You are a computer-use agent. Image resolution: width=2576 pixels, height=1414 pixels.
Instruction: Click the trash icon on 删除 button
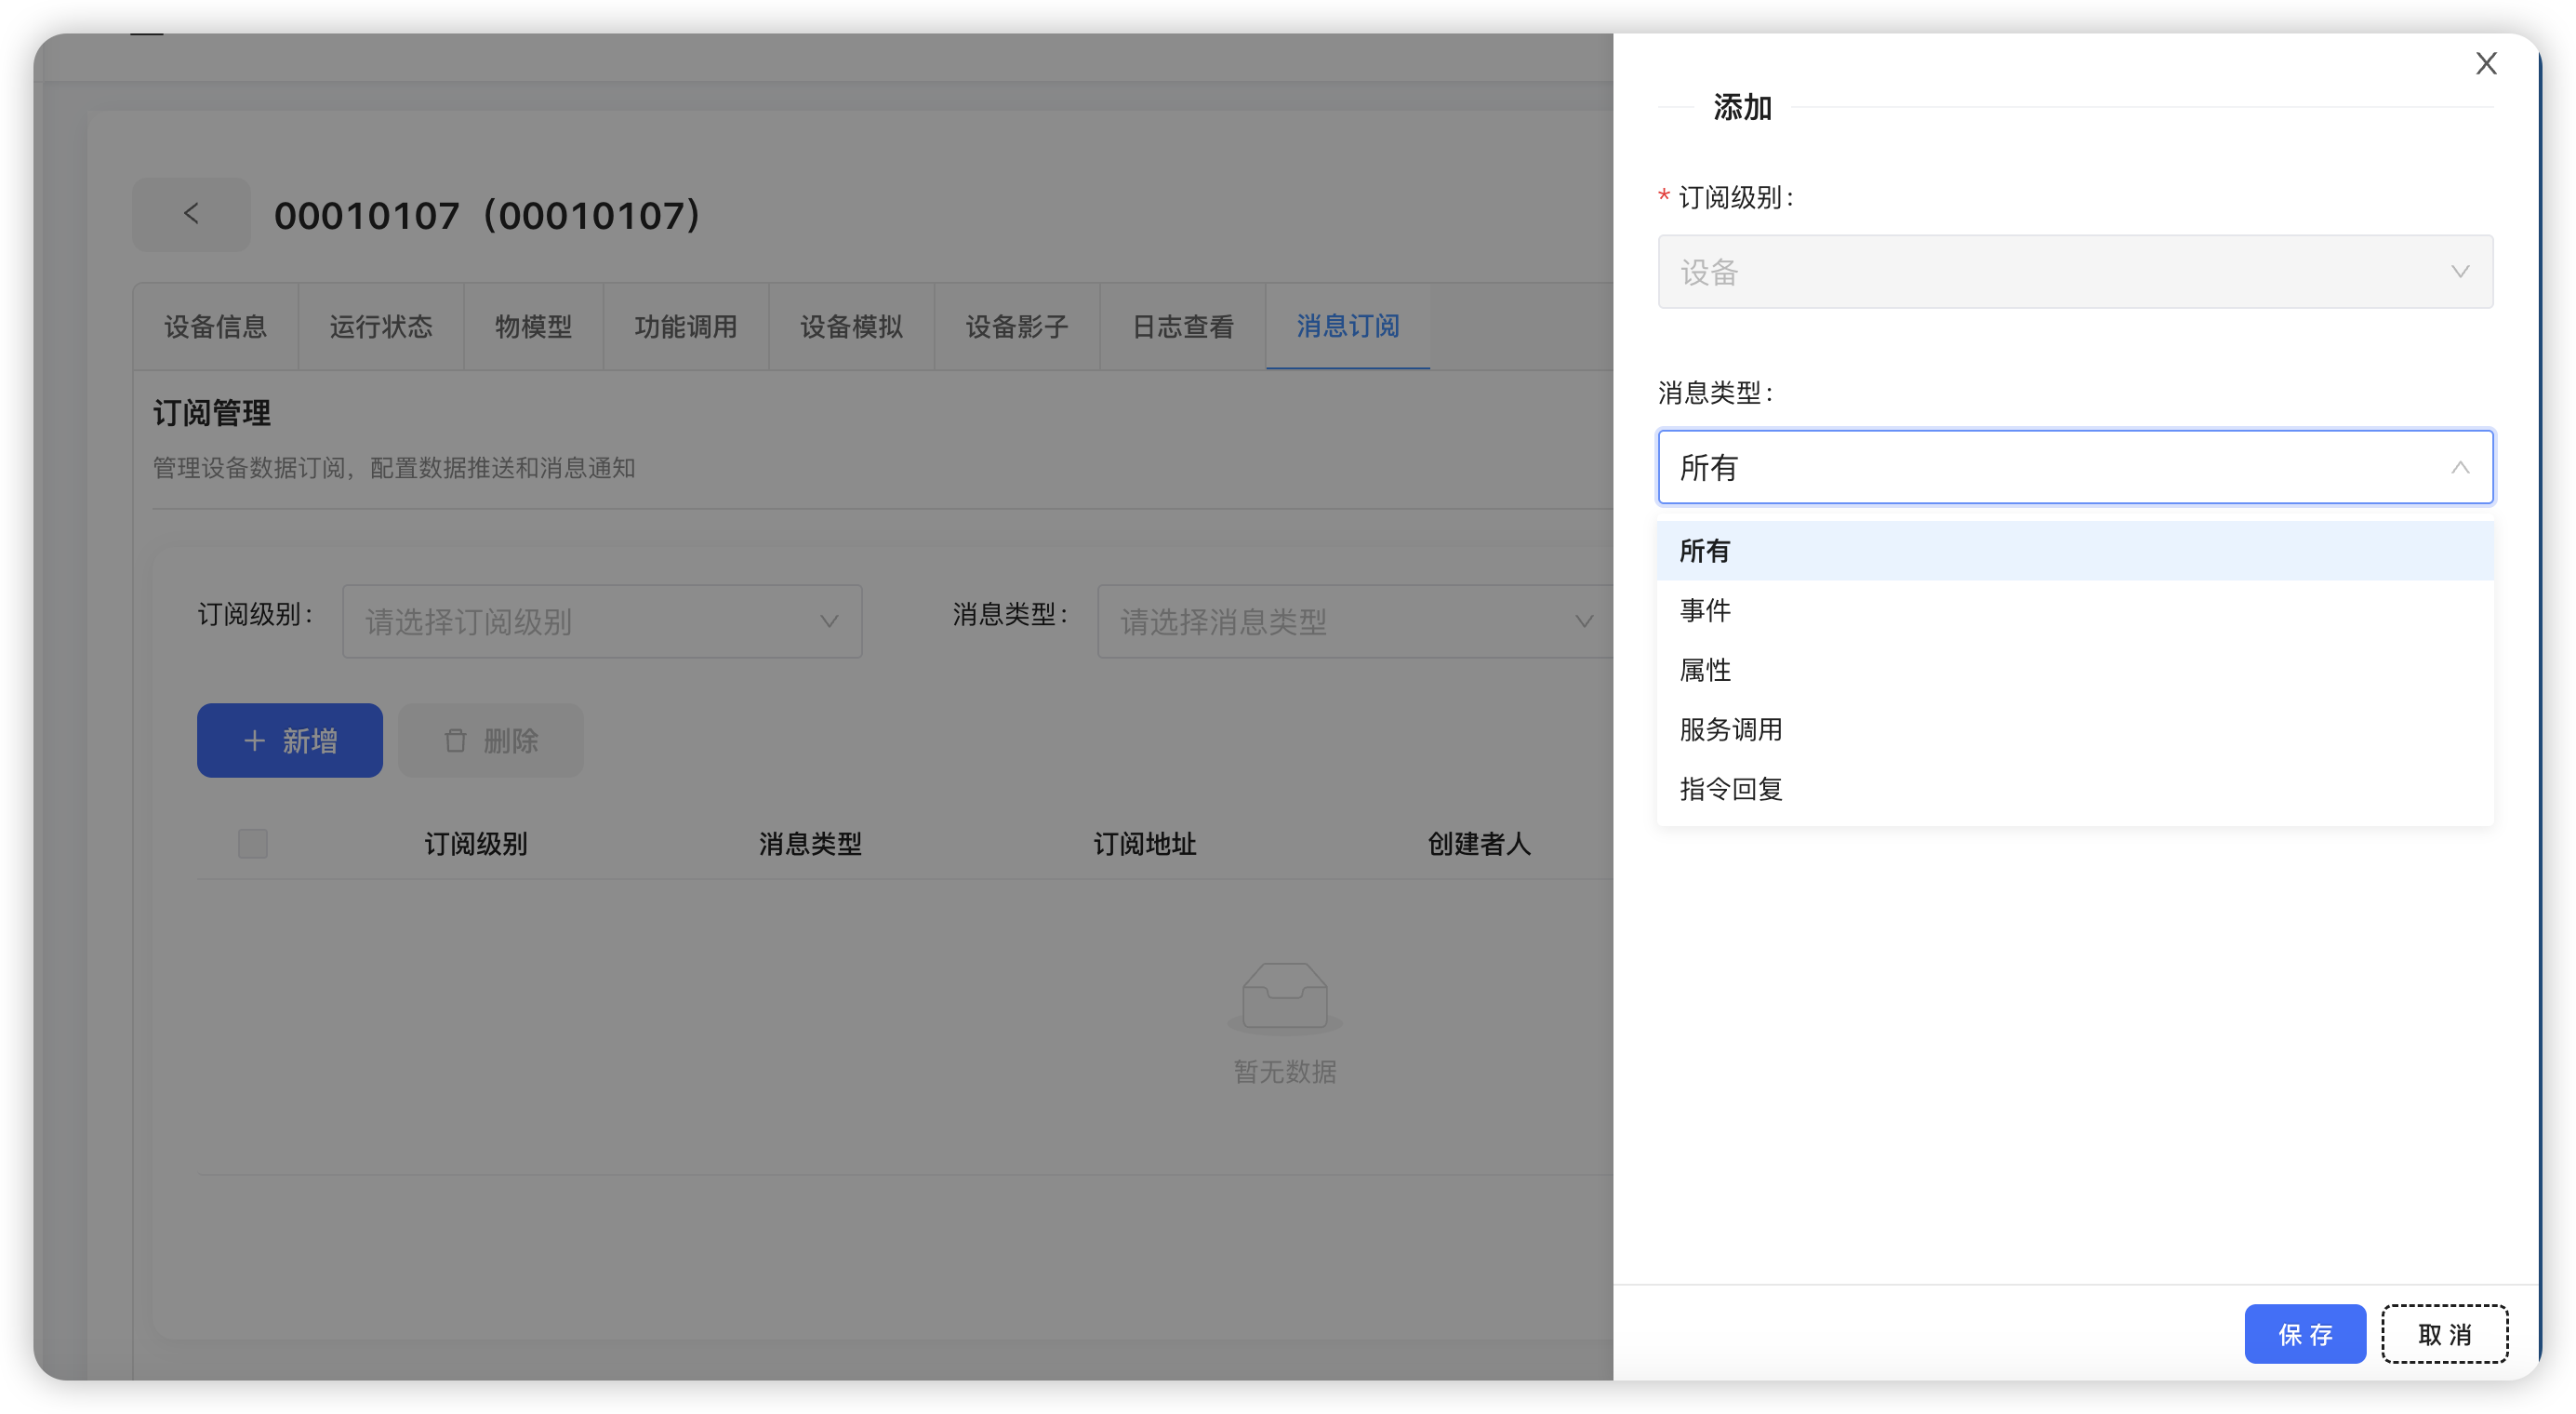(456, 740)
